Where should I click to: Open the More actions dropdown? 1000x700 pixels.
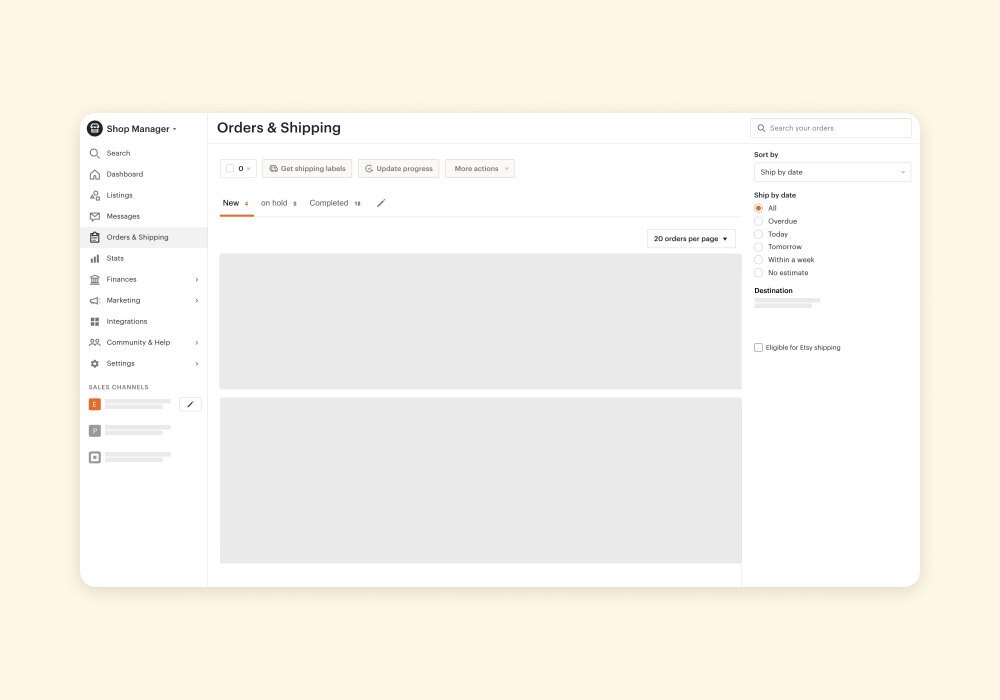[x=480, y=168]
